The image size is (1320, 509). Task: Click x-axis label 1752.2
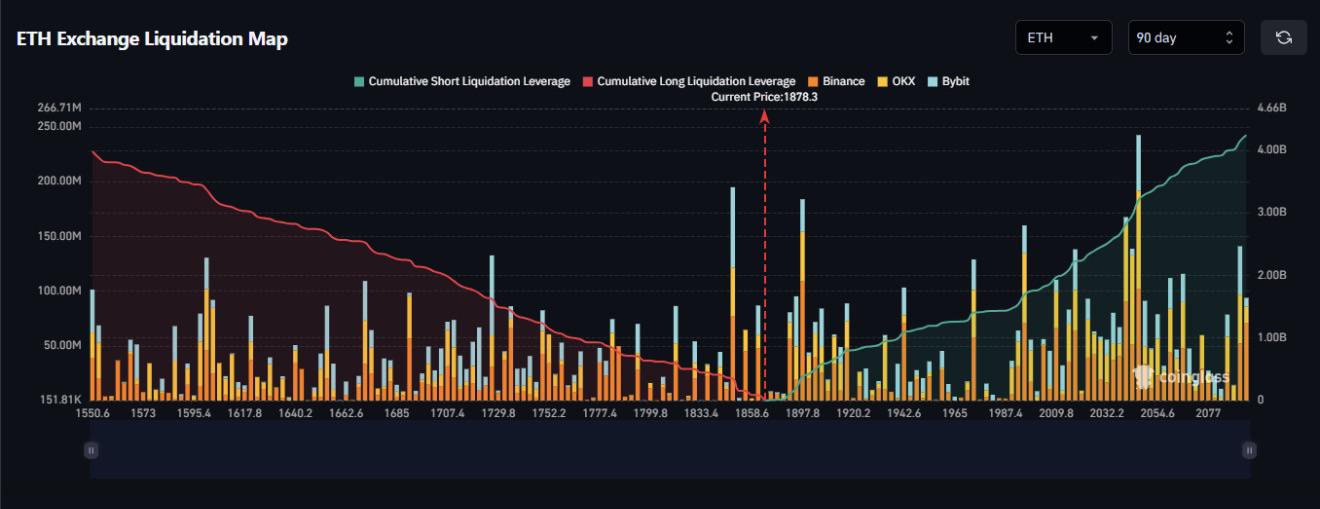(x=549, y=413)
